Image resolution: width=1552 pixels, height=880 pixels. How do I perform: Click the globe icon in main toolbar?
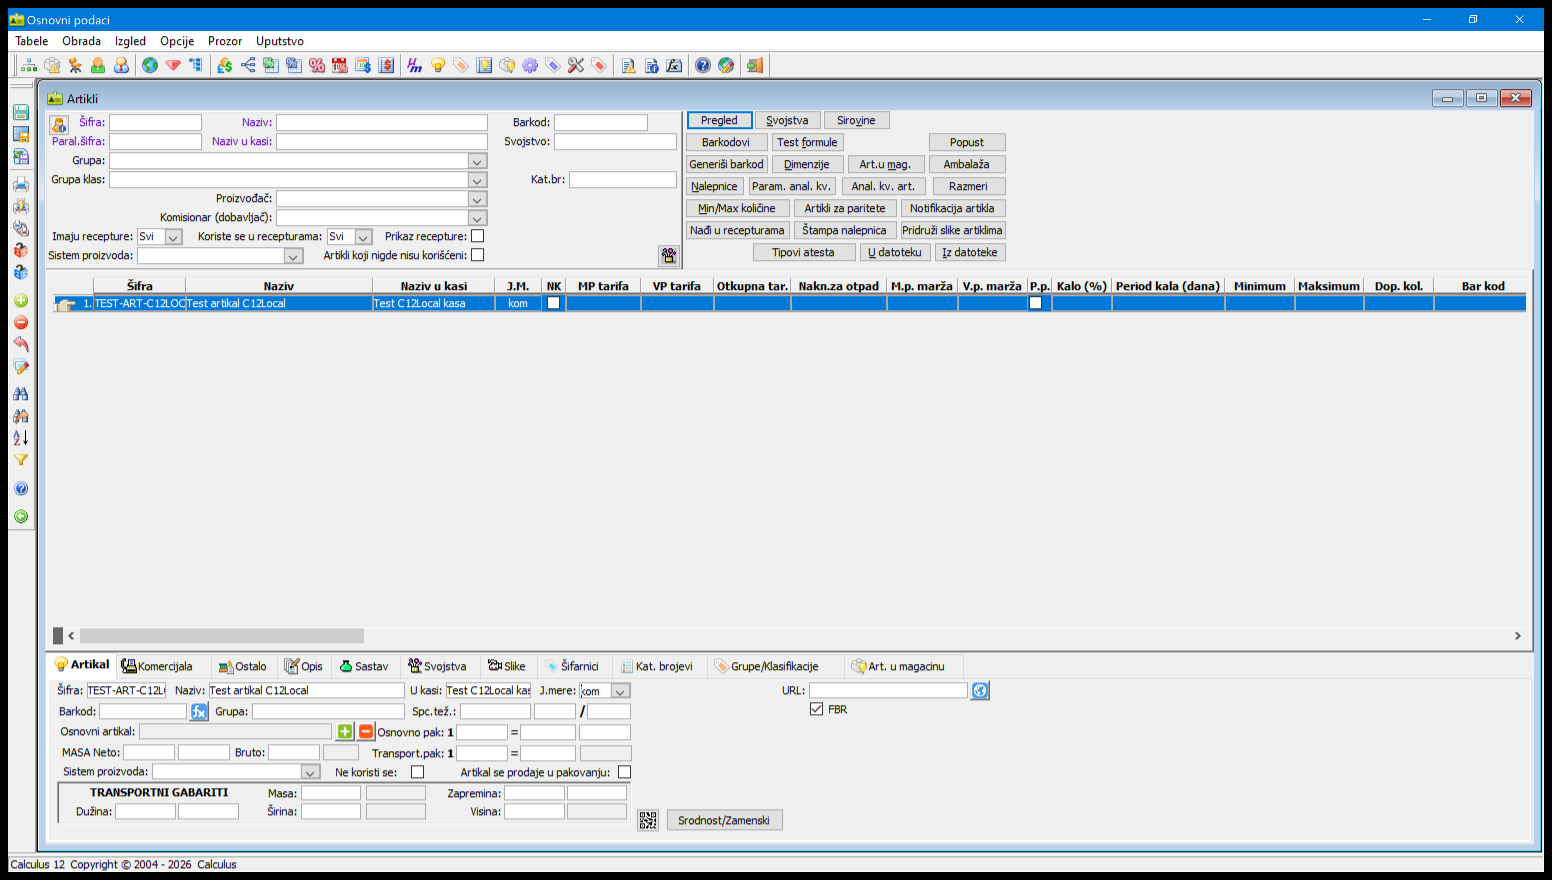[x=150, y=65]
